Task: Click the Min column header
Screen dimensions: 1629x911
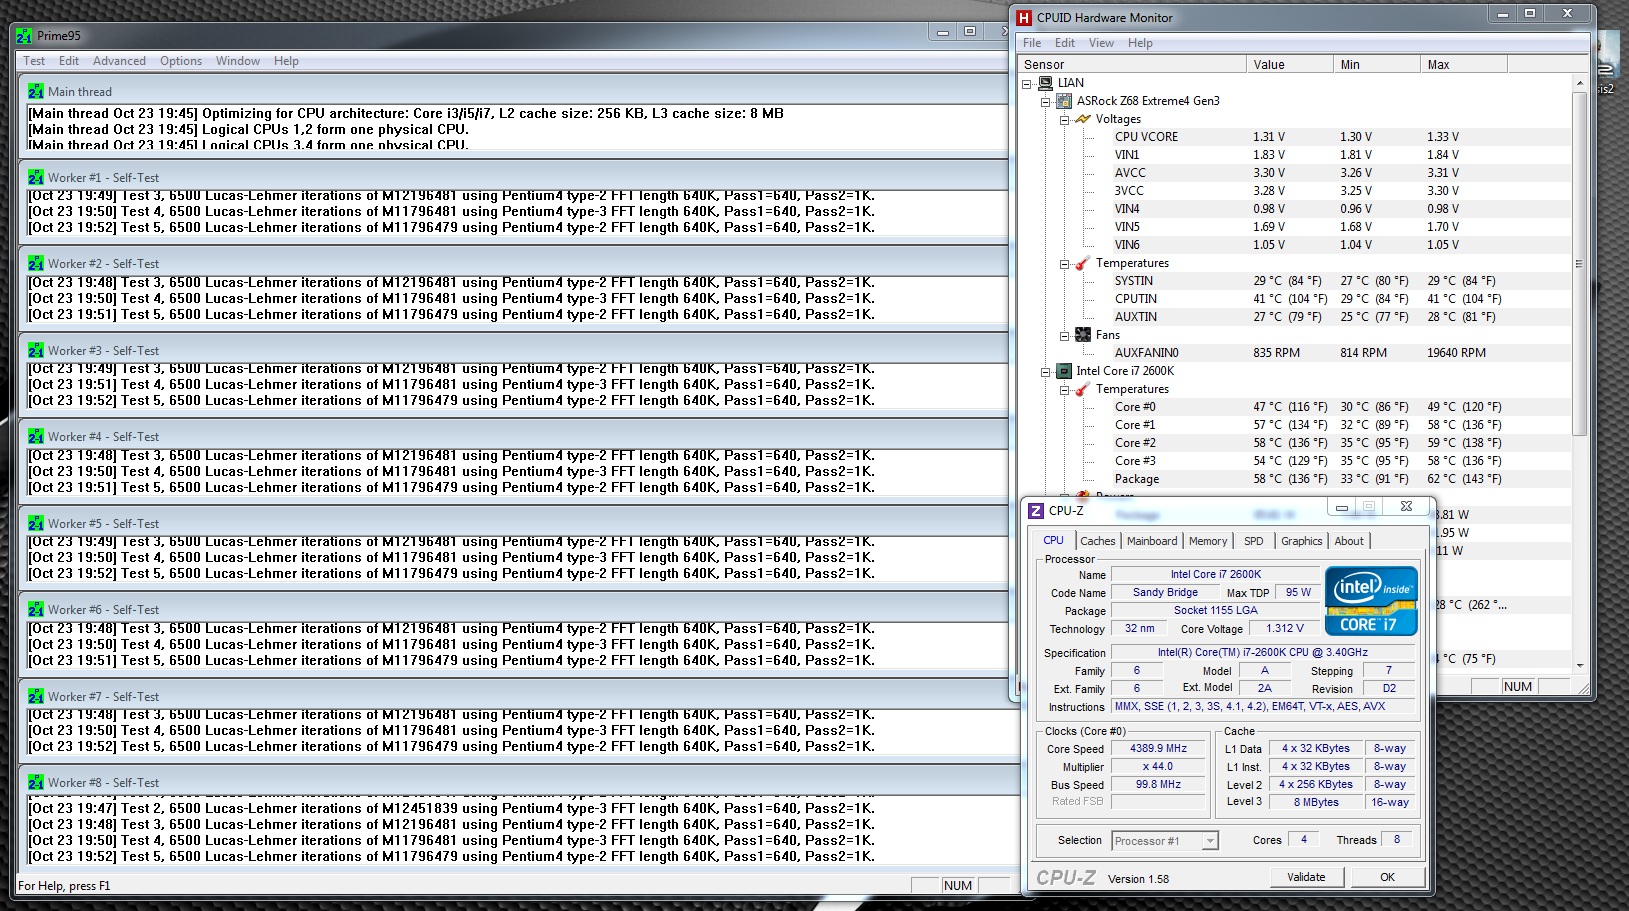Action: [1376, 64]
